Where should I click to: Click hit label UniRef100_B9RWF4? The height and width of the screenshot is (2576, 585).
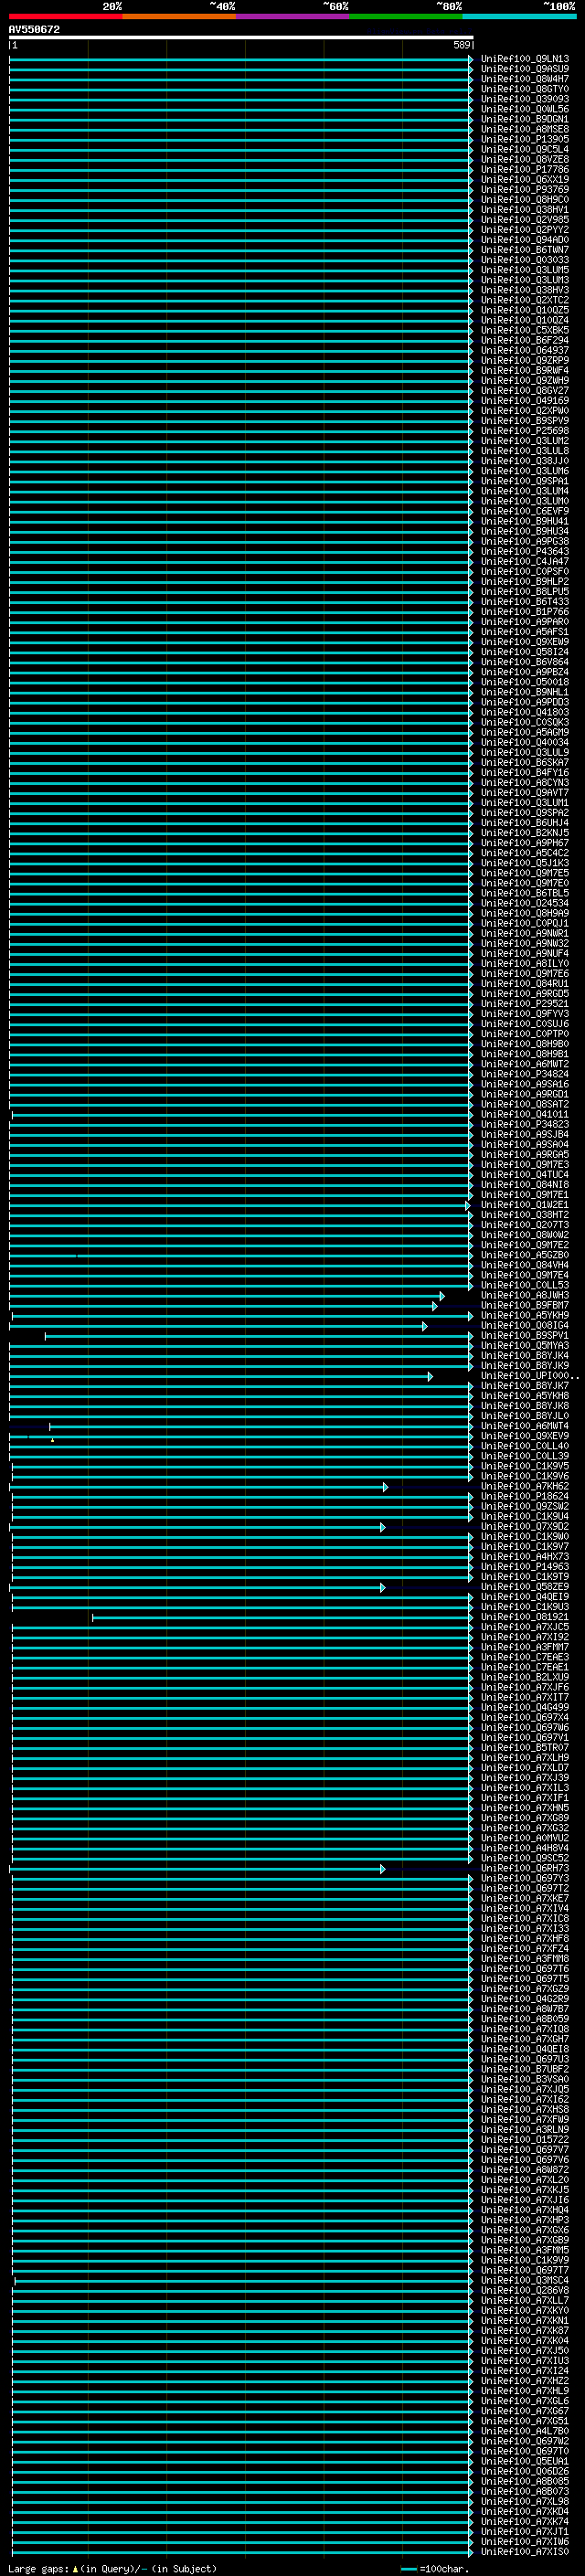pyautogui.click(x=525, y=370)
